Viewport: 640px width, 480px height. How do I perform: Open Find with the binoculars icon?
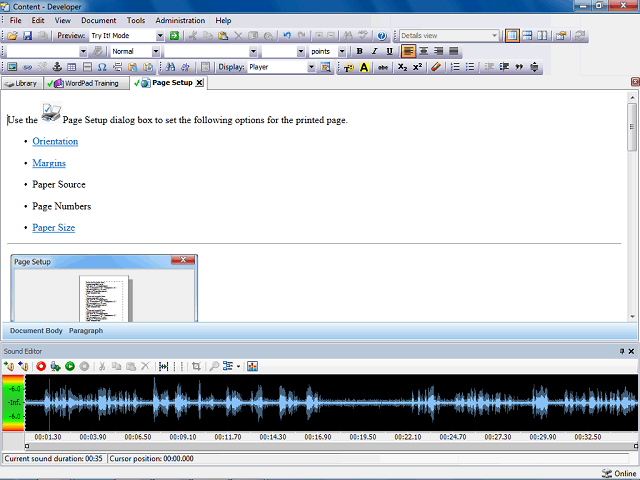coord(170,67)
